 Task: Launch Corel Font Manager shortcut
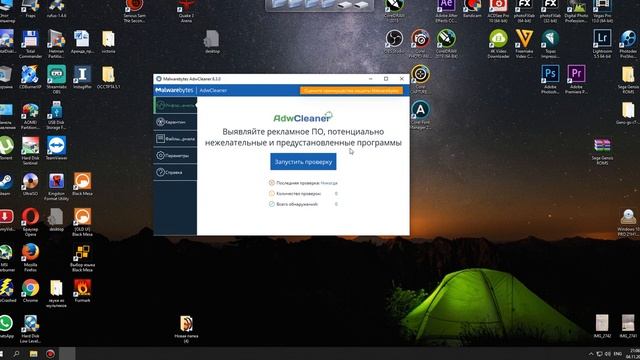coord(420,116)
